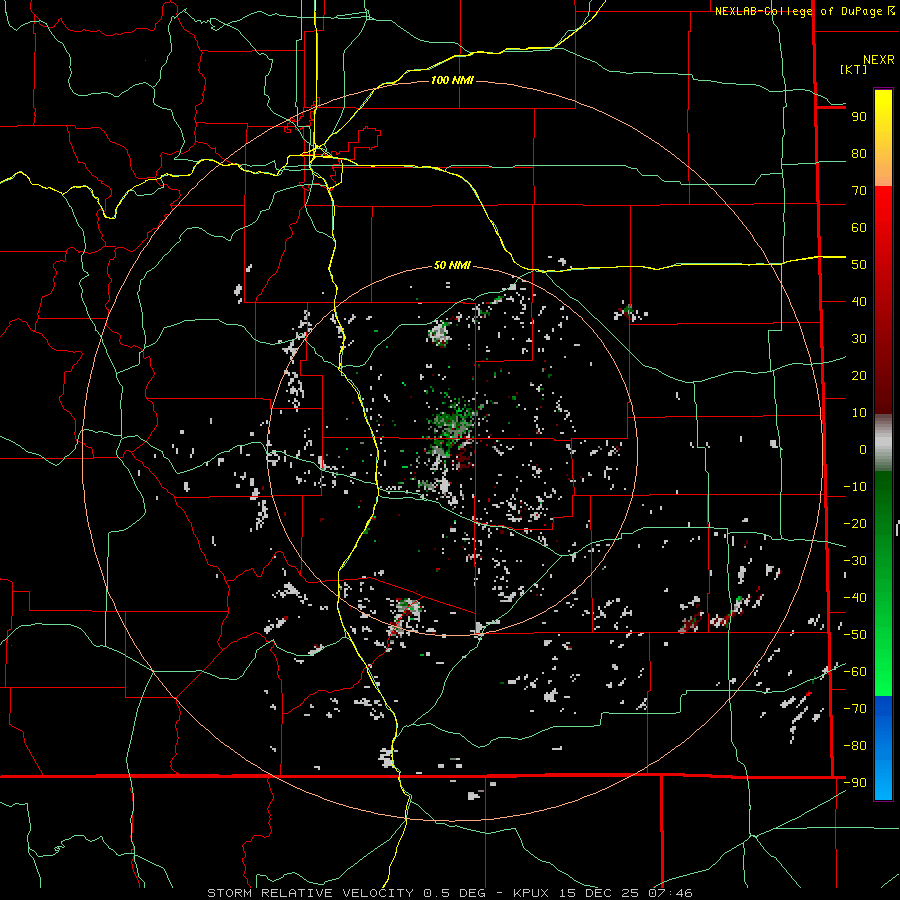Click the '60' value on the velocity scale
This screenshot has width=900, height=900.
[x=859, y=228]
